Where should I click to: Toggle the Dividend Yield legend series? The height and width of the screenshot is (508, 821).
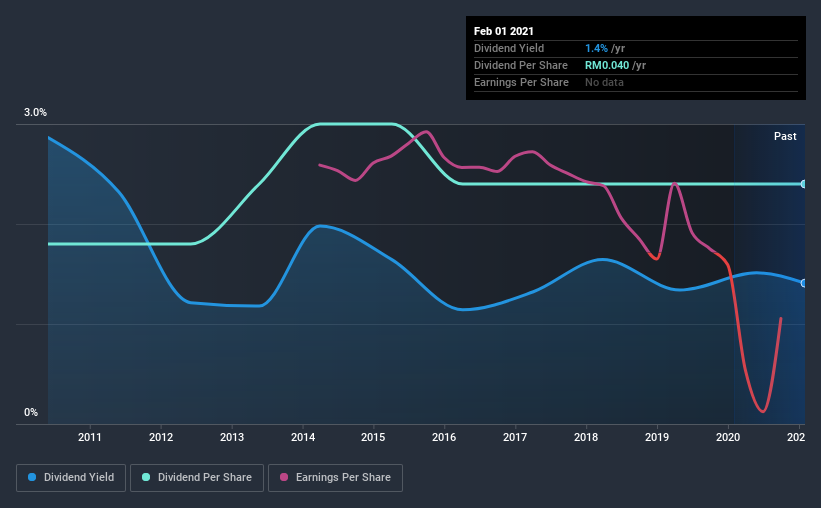pos(70,478)
